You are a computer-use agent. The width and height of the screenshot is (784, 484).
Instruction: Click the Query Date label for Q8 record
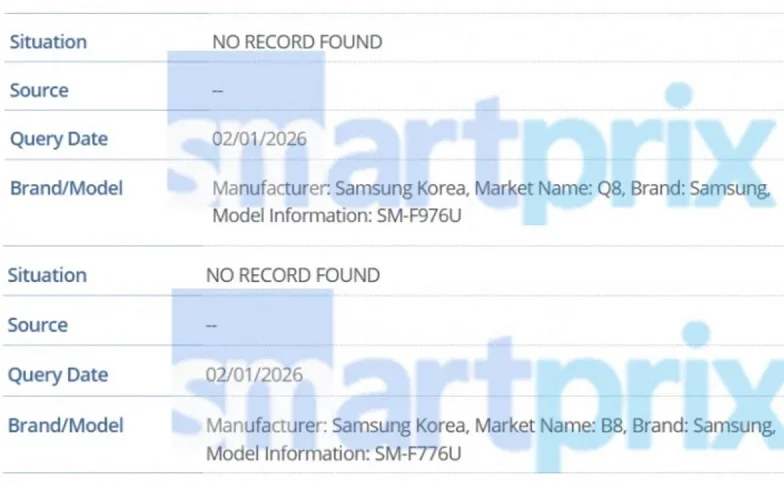tap(58, 139)
